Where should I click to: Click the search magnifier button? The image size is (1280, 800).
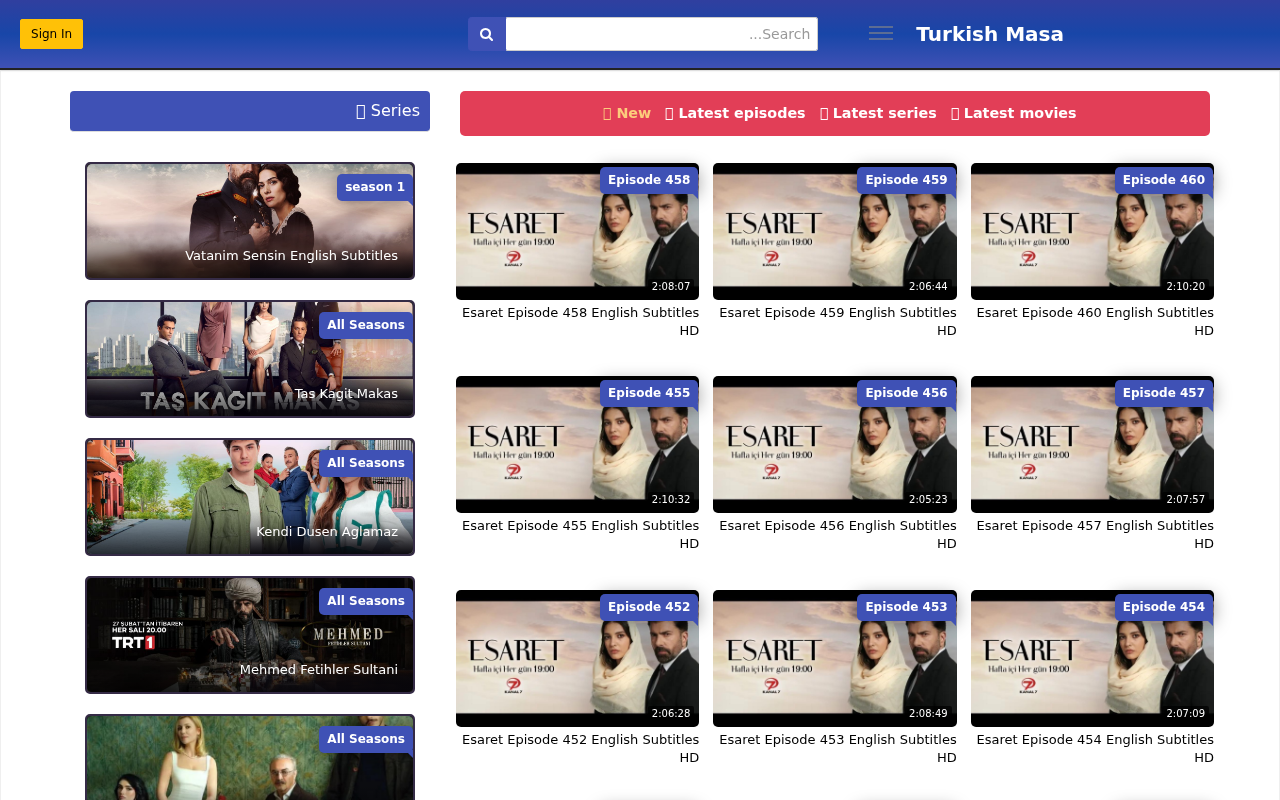487,34
